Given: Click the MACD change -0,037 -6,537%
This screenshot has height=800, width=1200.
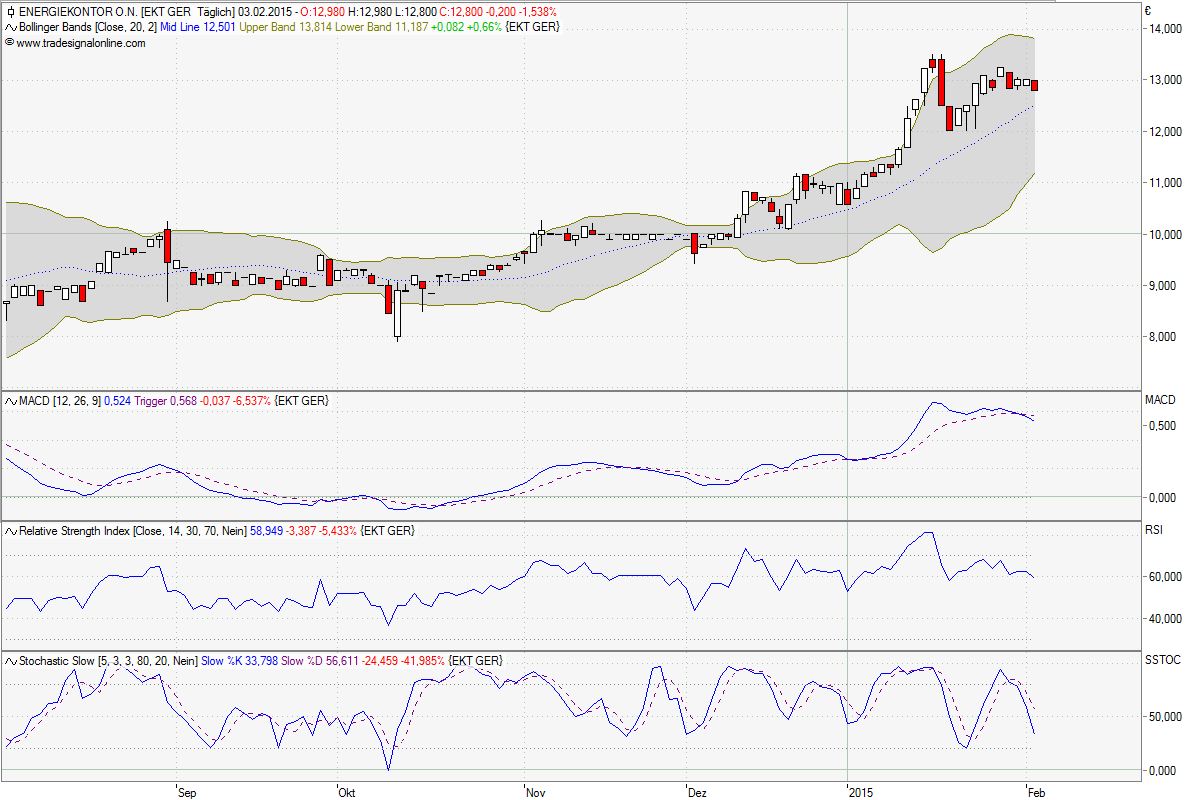Looking at the screenshot, I should (x=233, y=401).
